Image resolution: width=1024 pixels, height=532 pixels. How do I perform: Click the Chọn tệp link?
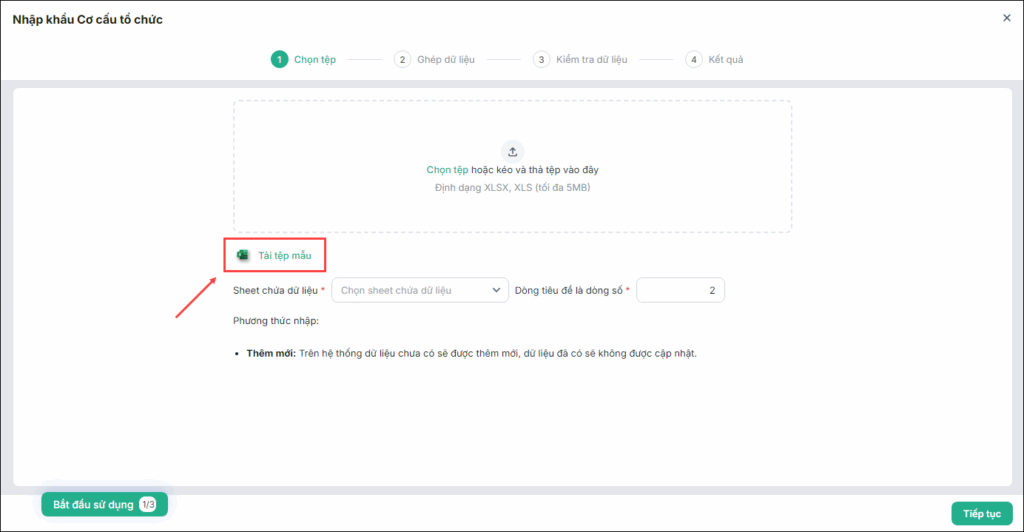point(447,170)
